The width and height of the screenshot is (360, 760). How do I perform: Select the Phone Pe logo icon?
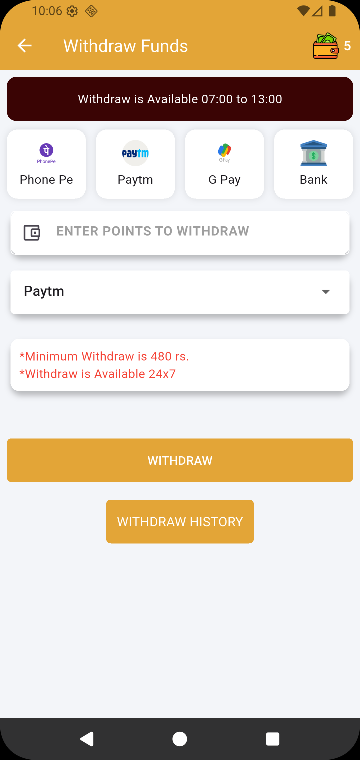46,153
